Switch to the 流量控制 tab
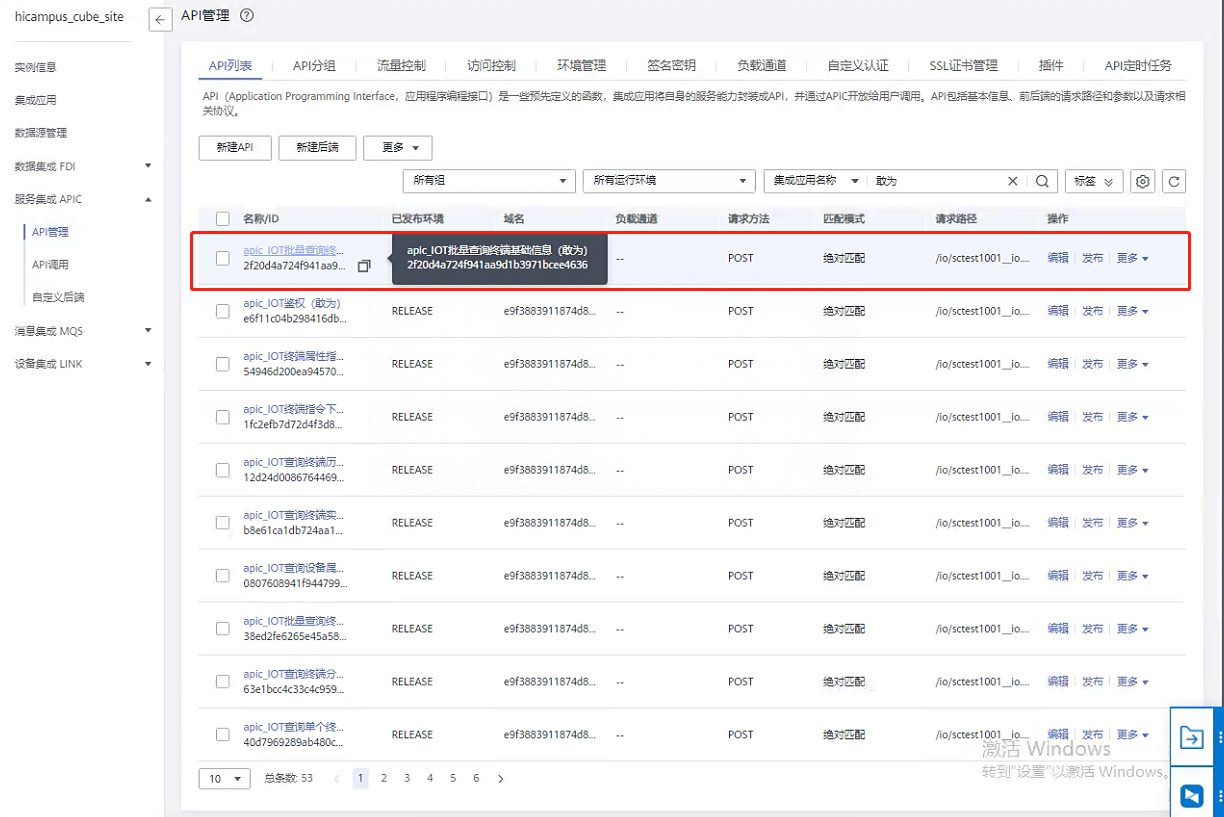 [x=401, y=65]
